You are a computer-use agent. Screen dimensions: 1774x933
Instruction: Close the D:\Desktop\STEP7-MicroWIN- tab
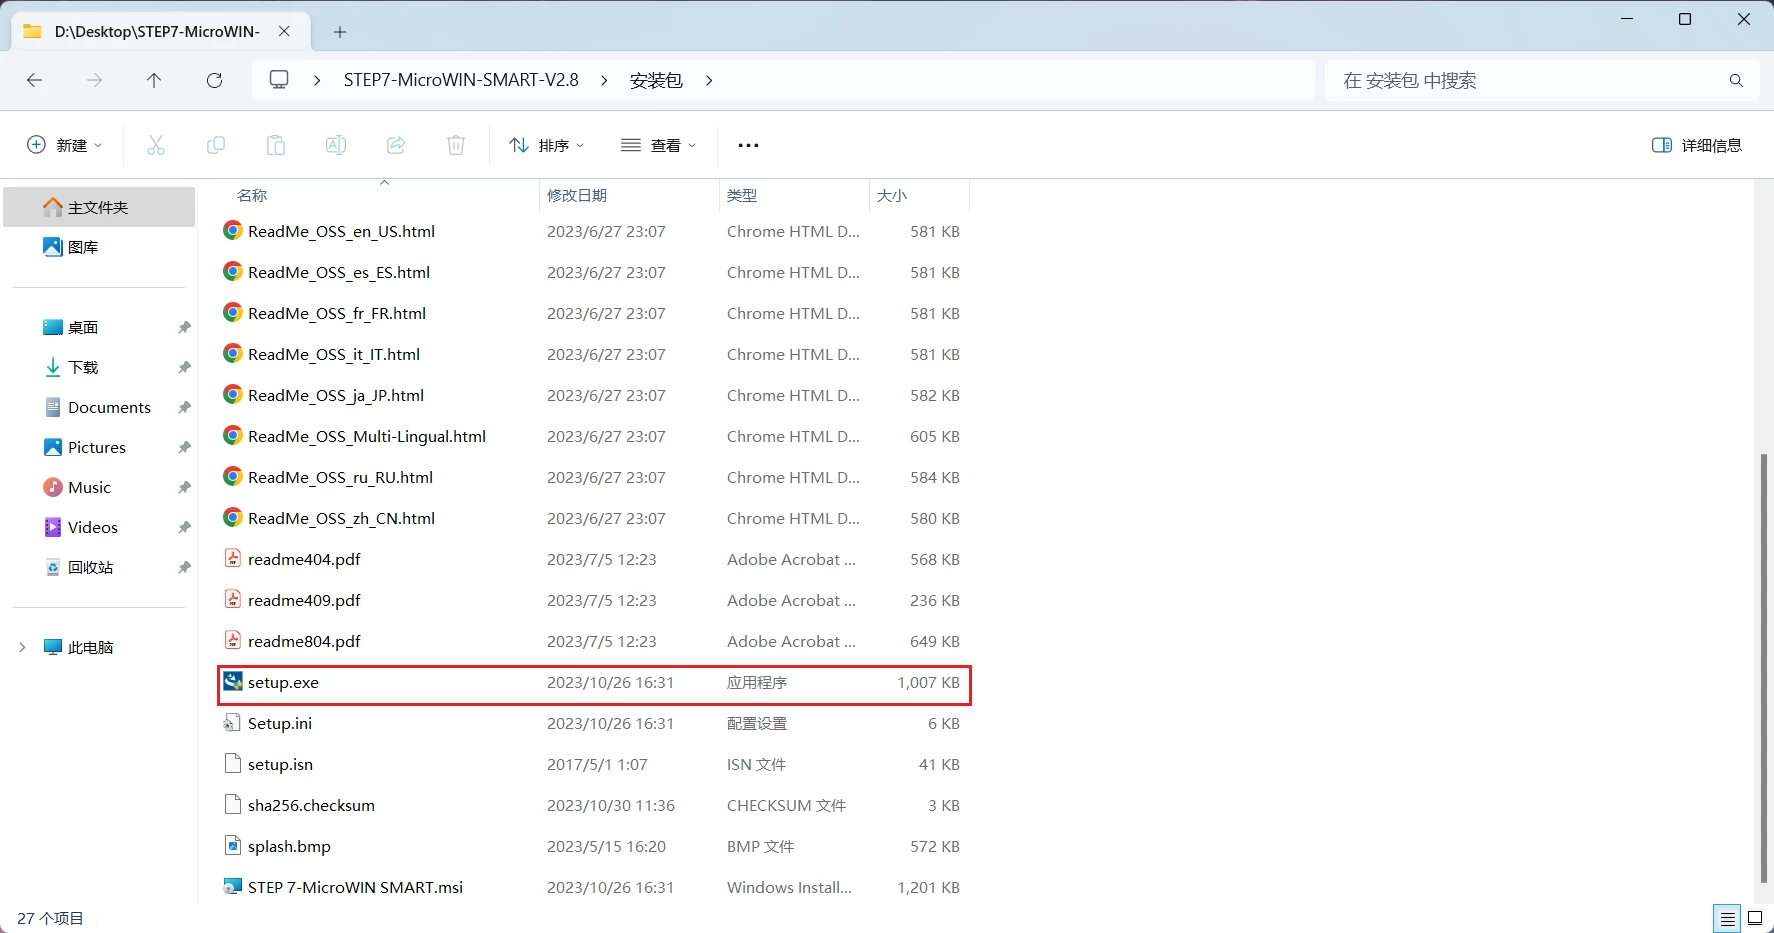tap(284, 31)
